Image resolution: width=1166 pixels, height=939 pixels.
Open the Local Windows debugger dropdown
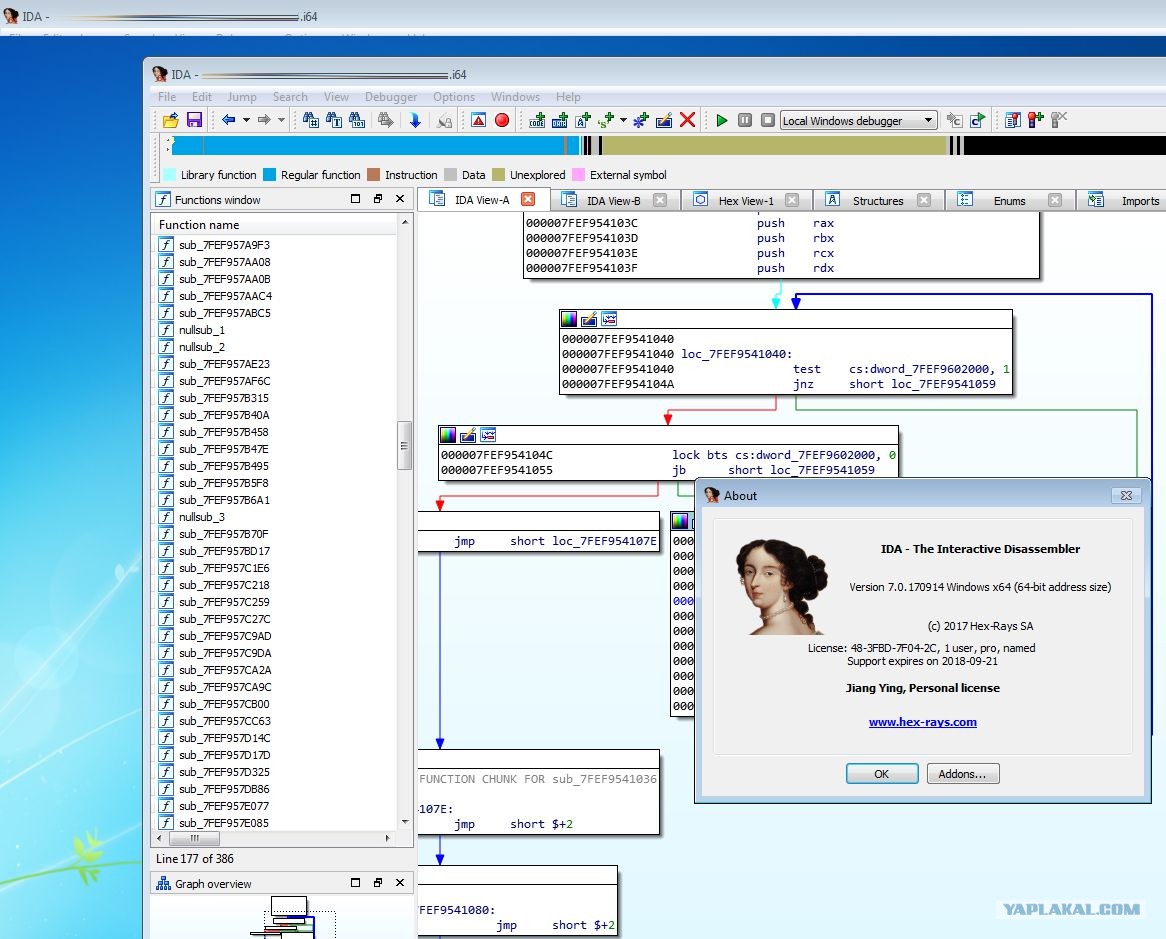[x=858, y=120]
